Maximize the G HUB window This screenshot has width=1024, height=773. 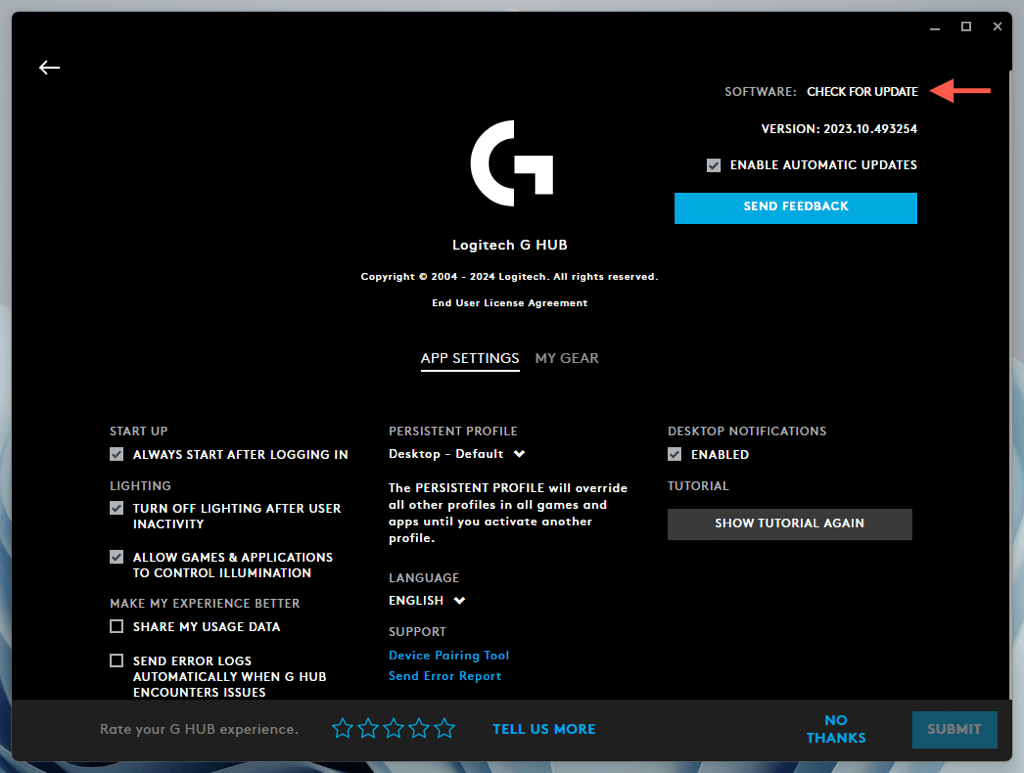pyautogui.click(x=966, y=26)
